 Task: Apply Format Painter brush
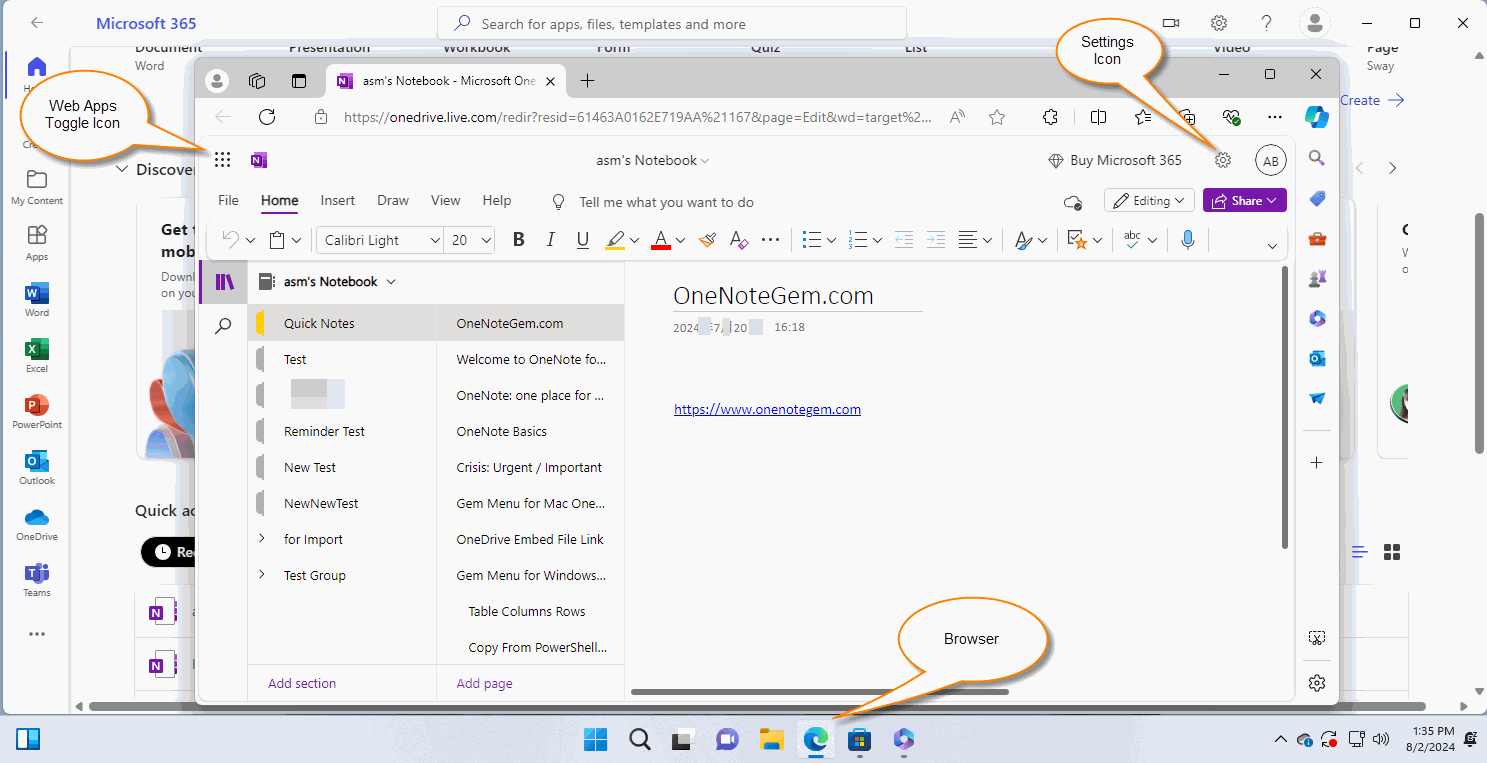coord(707,240)
